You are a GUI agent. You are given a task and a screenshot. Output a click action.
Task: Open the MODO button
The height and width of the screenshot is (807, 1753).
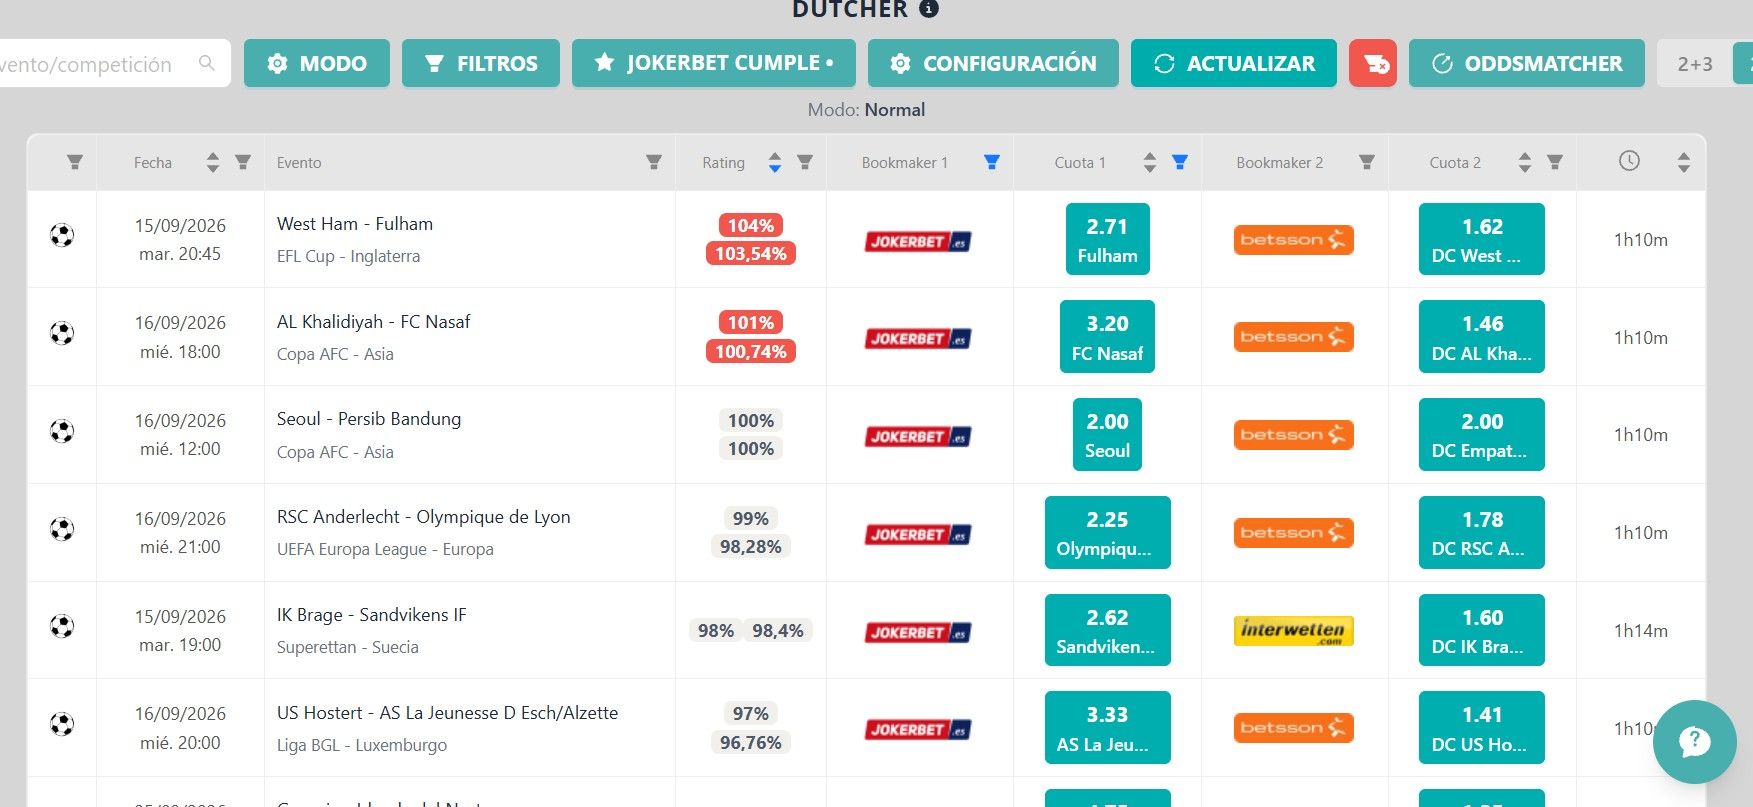click(317, 63)
